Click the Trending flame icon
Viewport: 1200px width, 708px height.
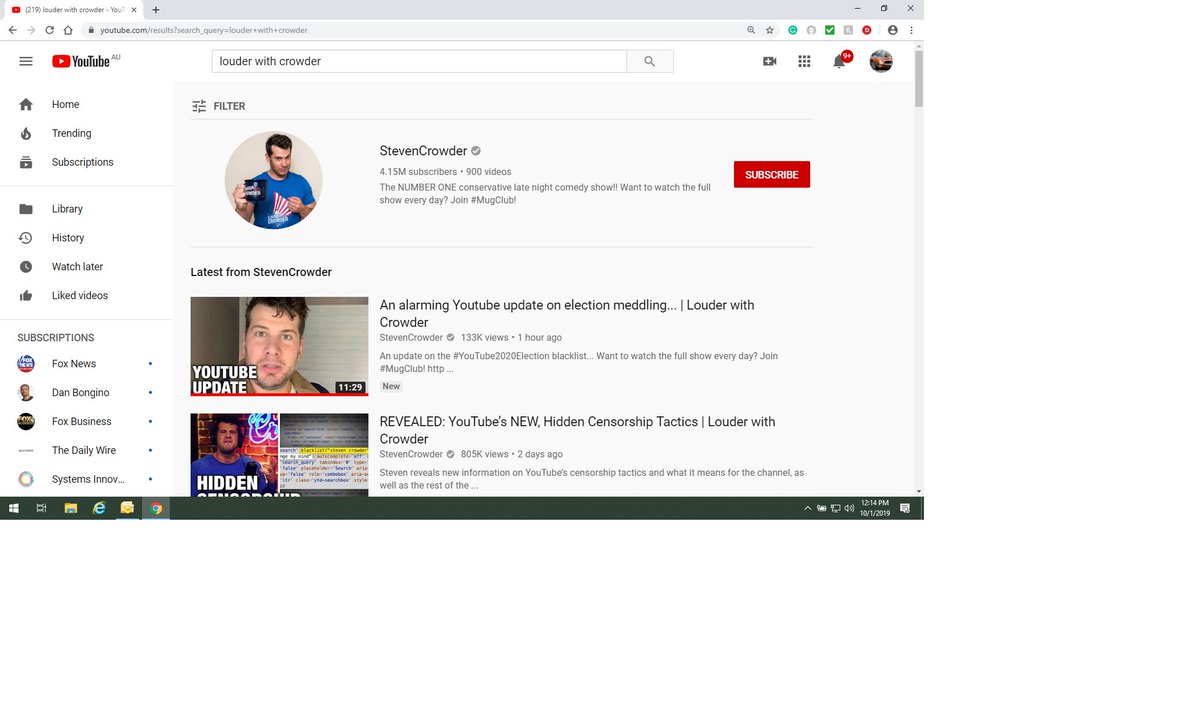pyautogui.click(x=26, y=133)
